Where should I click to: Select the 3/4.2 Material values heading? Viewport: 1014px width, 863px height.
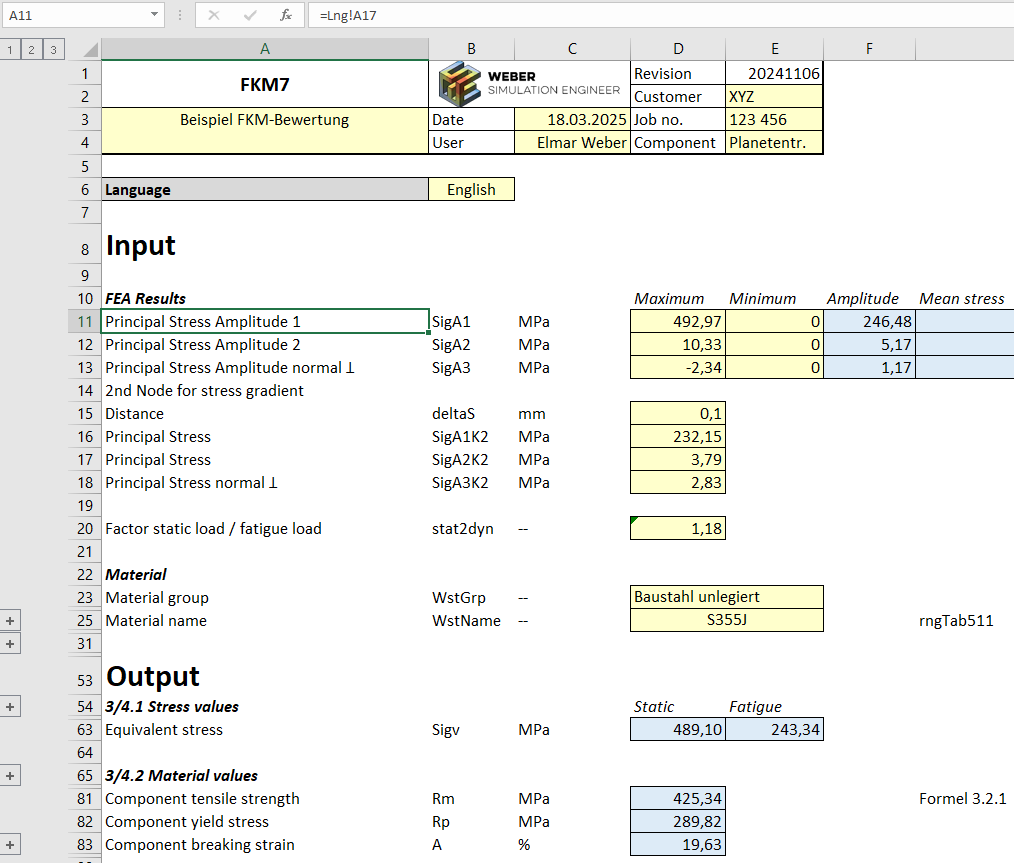point(182,776)
